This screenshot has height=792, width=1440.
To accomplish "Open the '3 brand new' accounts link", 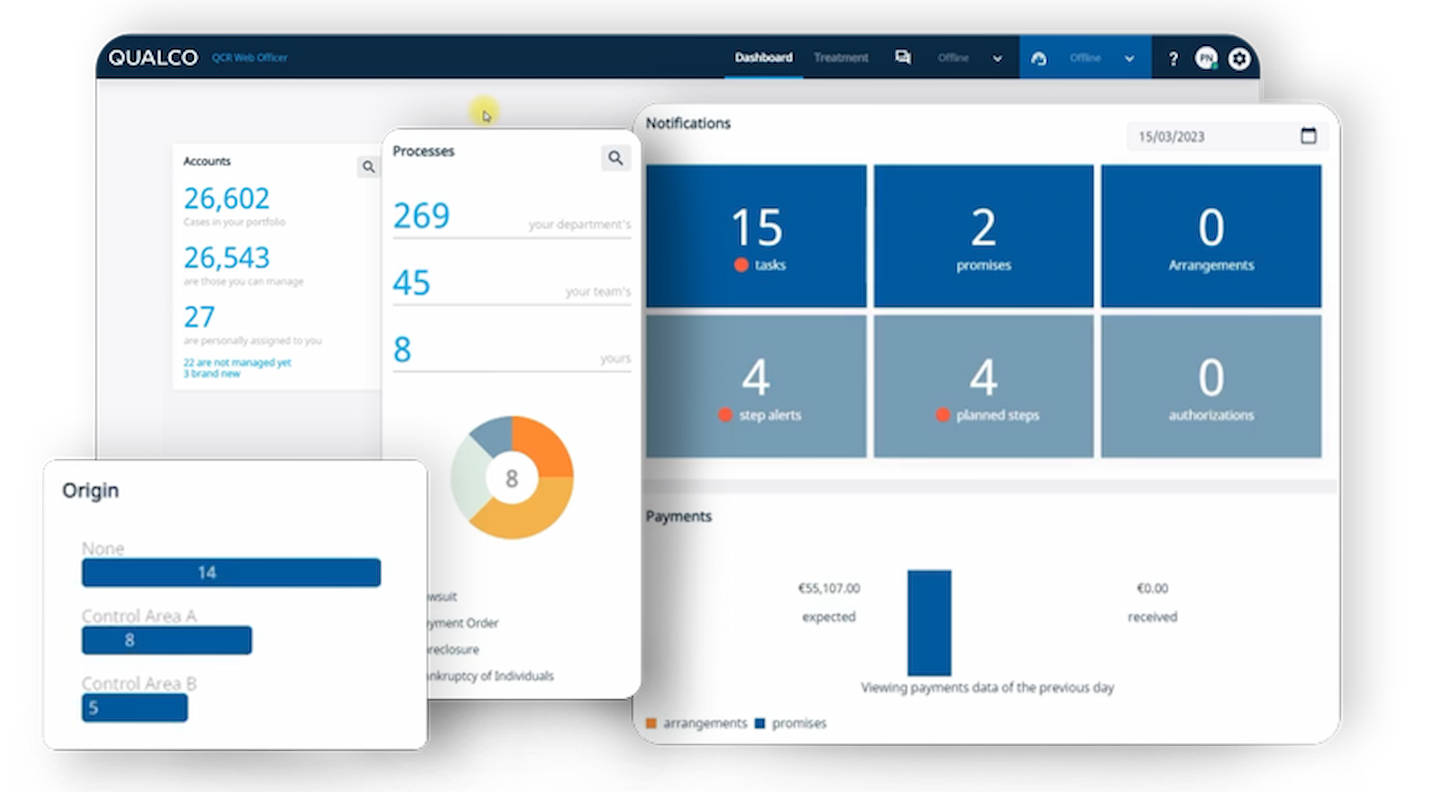I will tap(211, 373).
